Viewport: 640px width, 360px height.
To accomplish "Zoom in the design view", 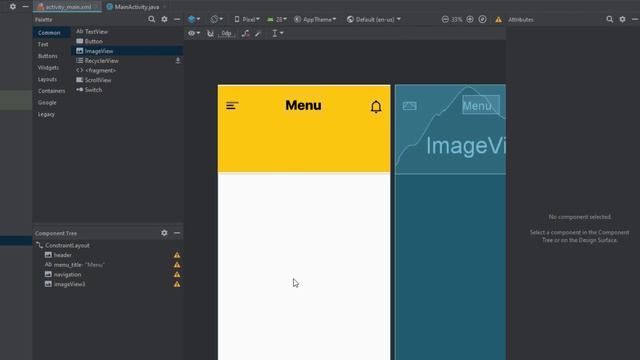I will click(470, 19).
